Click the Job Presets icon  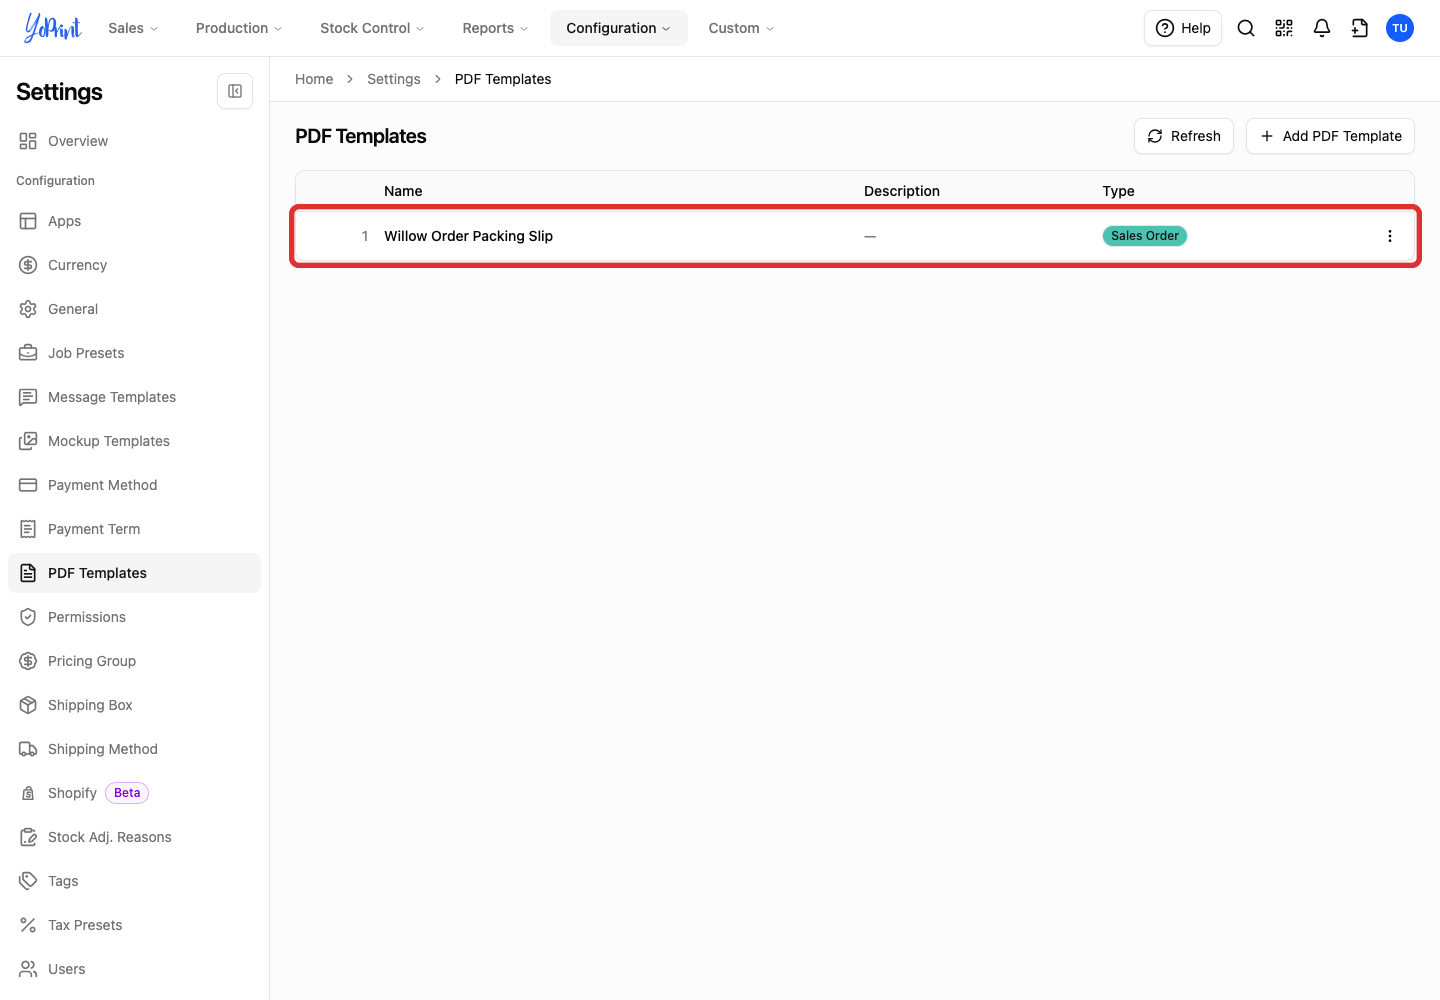[x=28, y=353]
